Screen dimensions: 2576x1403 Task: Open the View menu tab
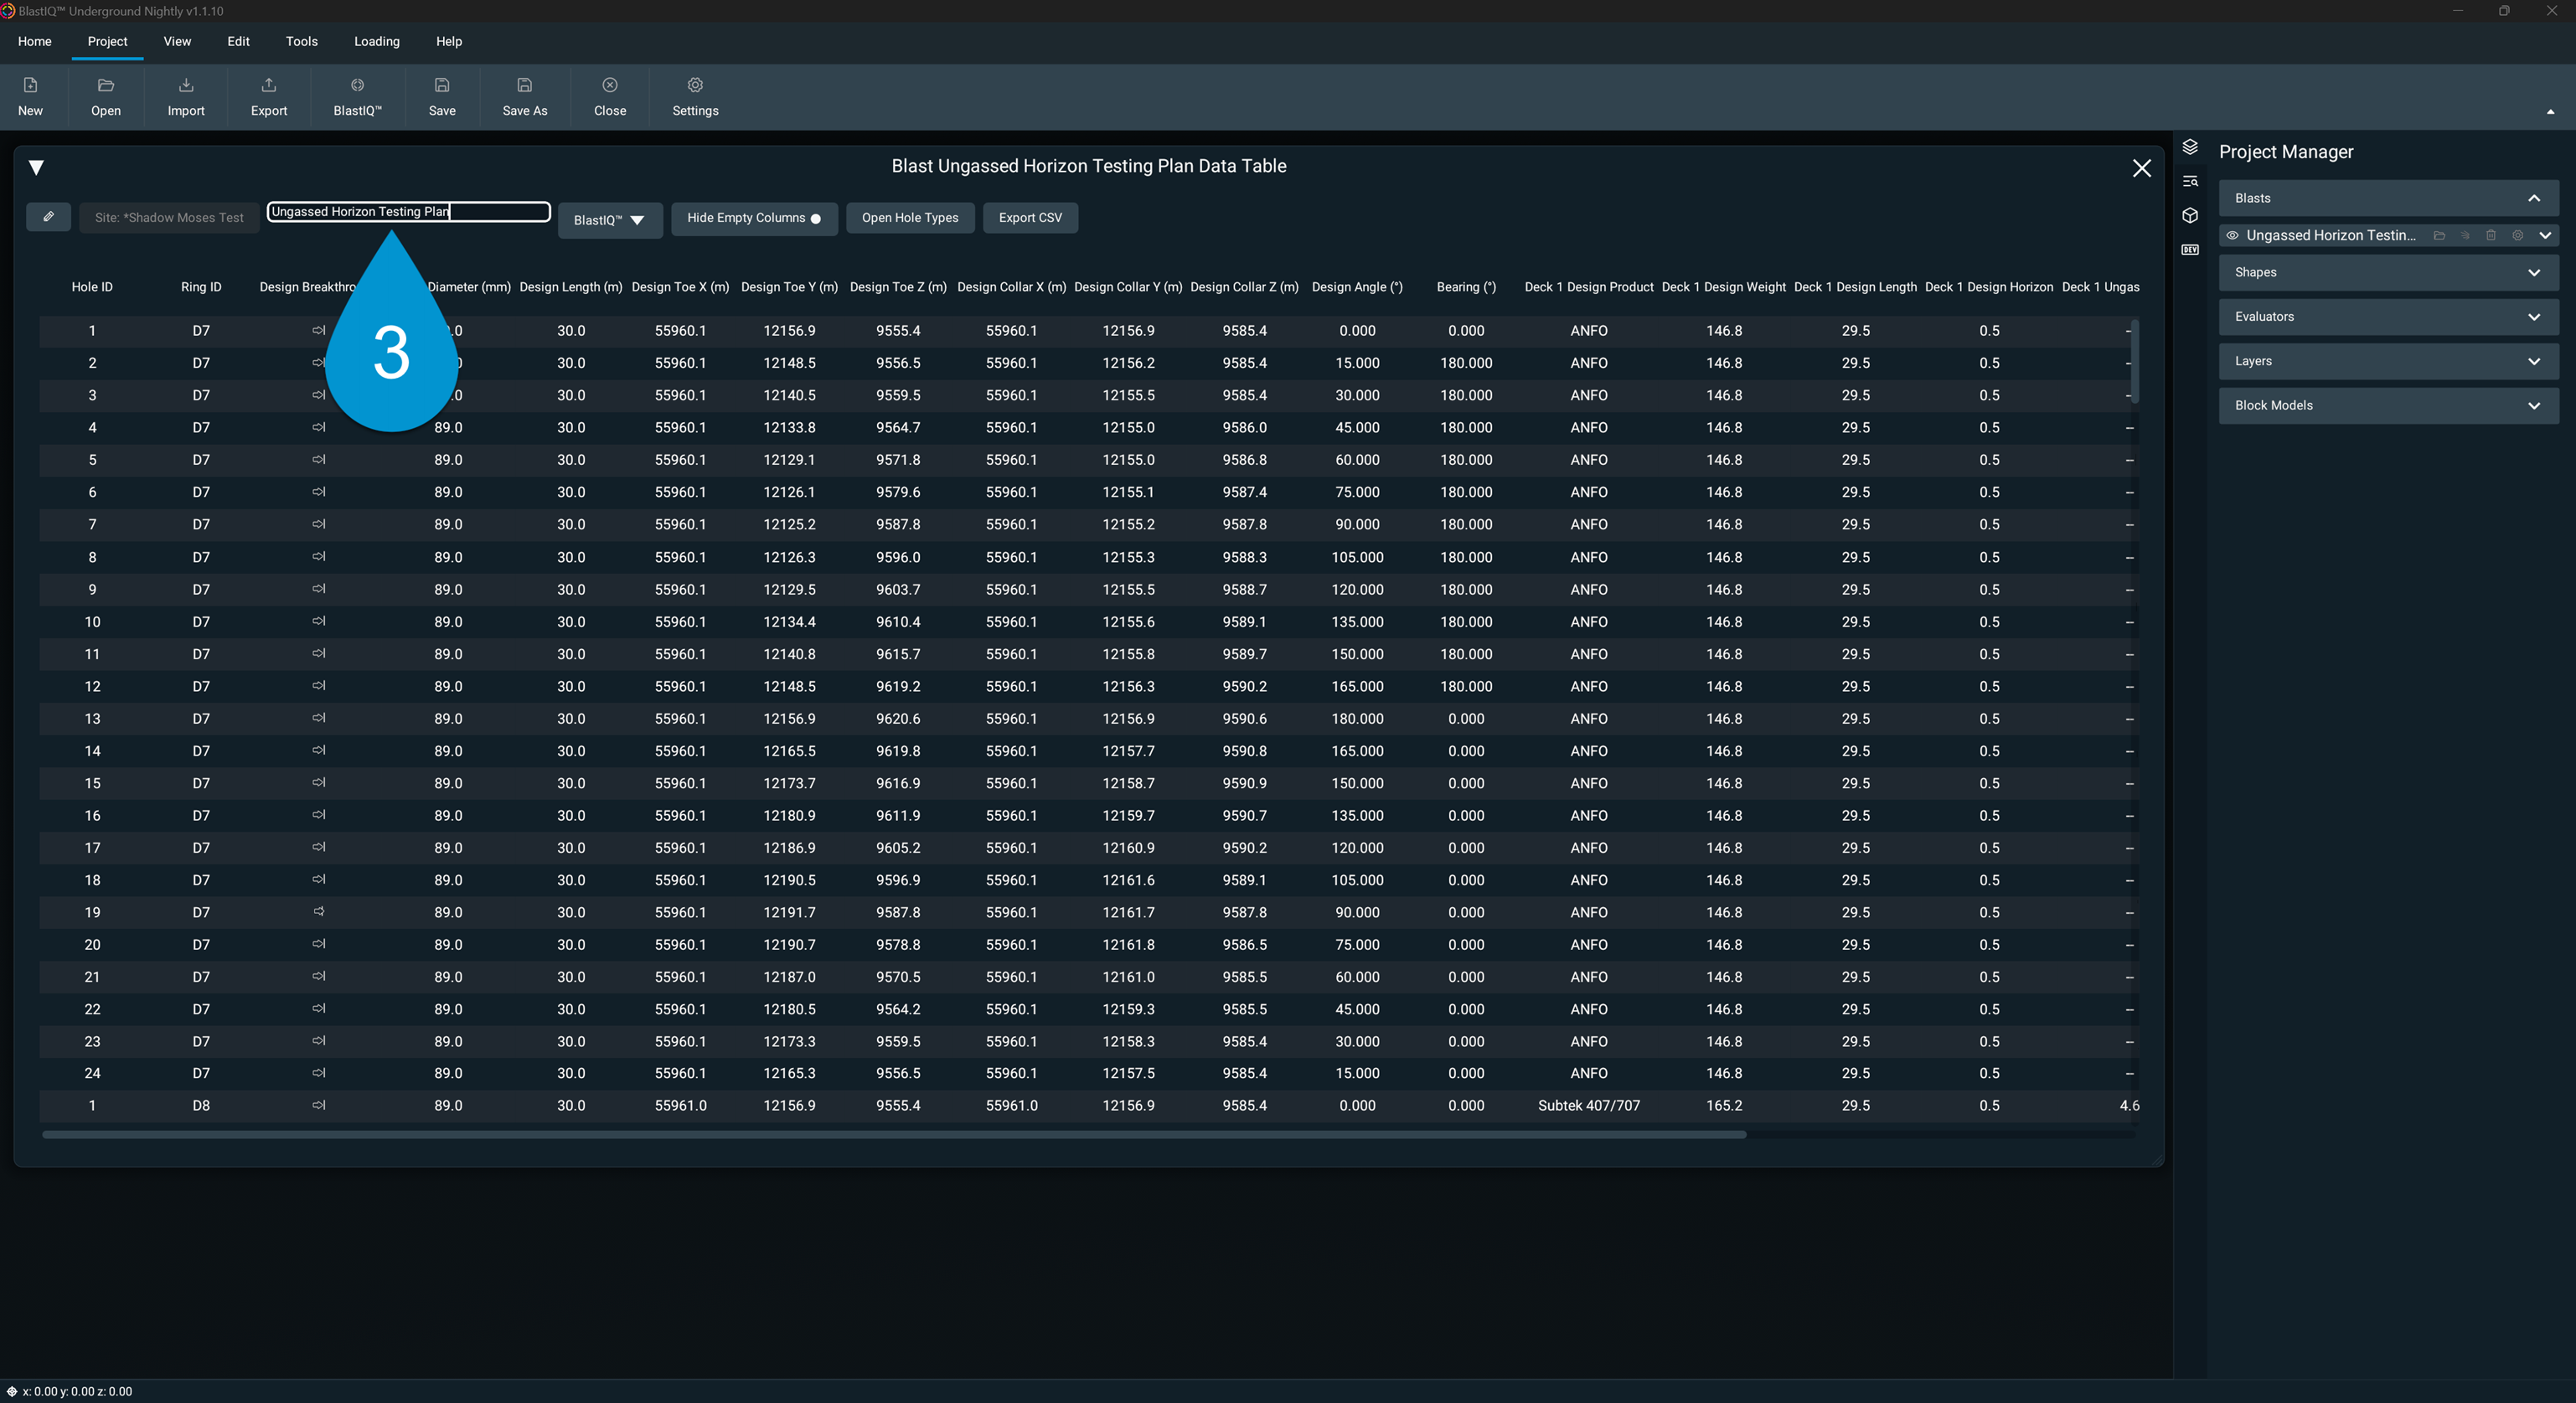click(x=177, y=42)
